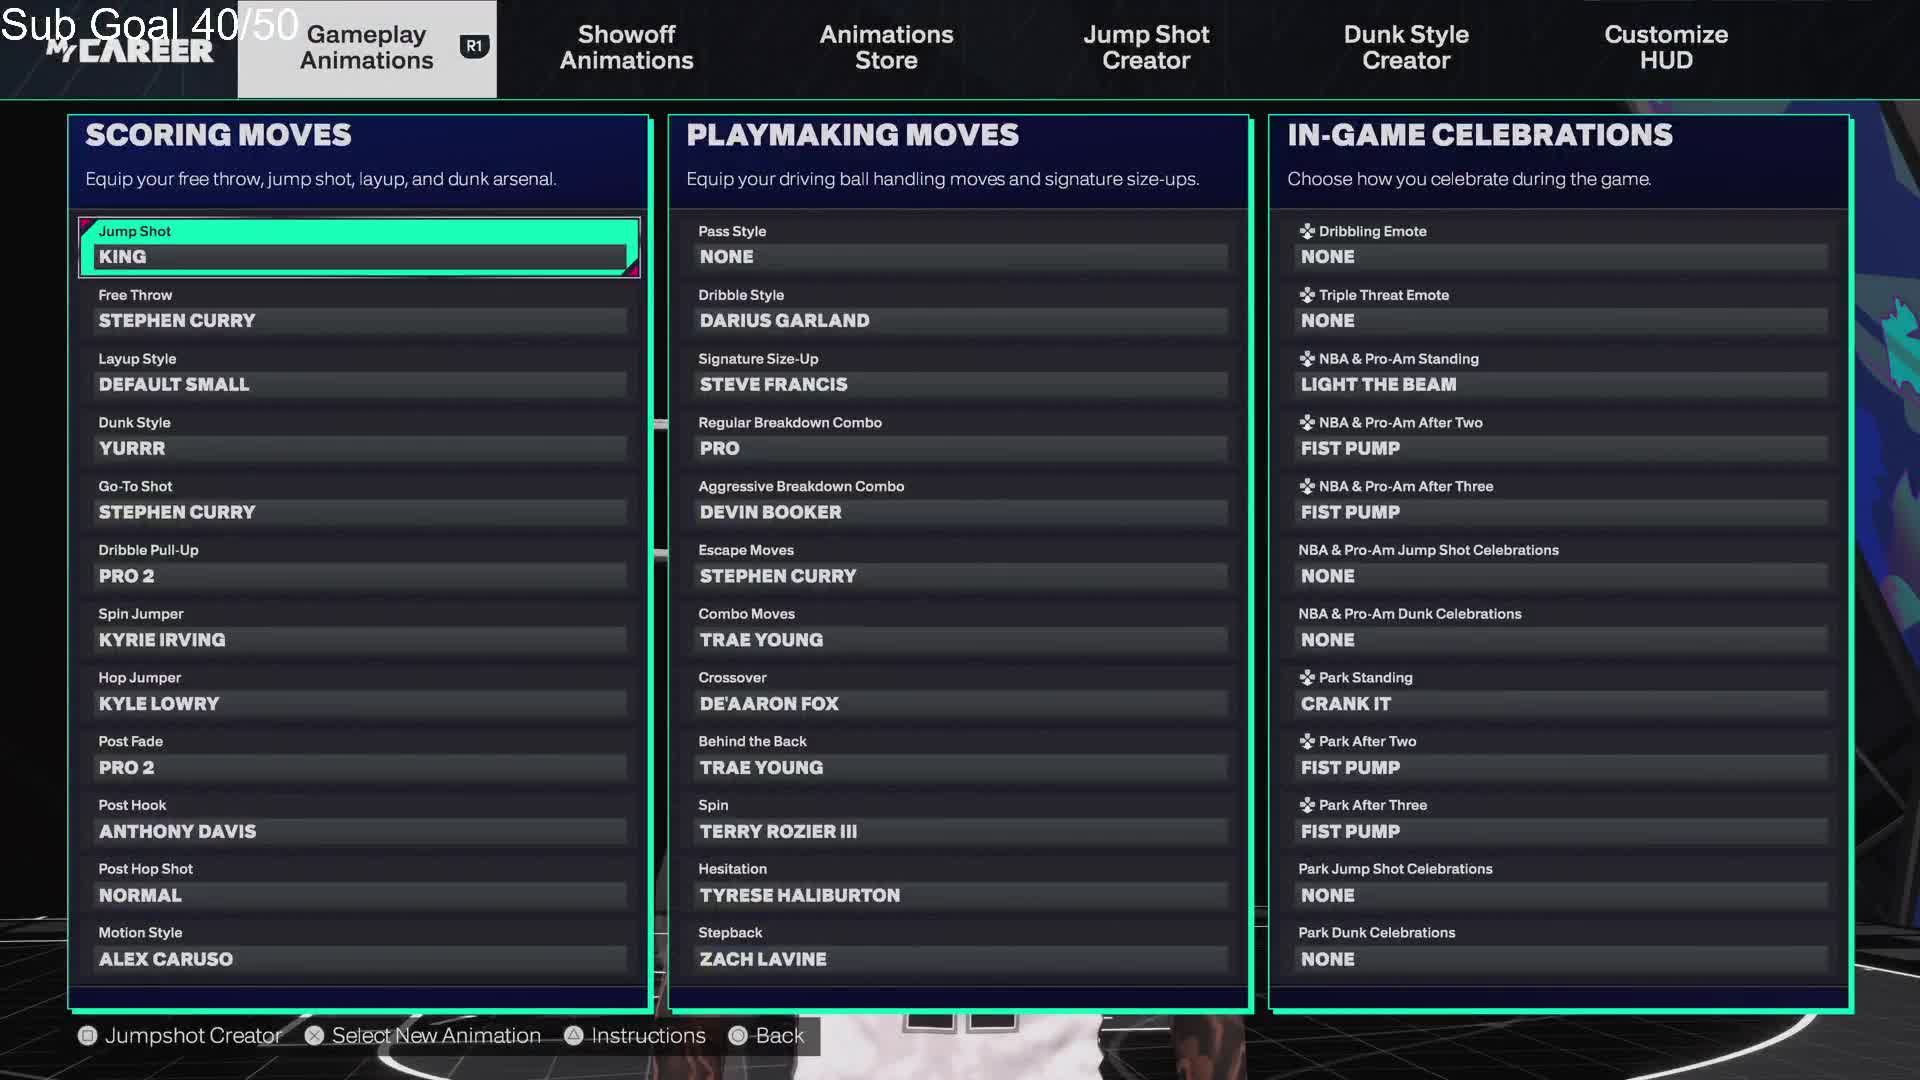Screen dimensions: 1920x1080
Task: Open Dunk Style YURRR slot
Action: [x=359, y=438]
